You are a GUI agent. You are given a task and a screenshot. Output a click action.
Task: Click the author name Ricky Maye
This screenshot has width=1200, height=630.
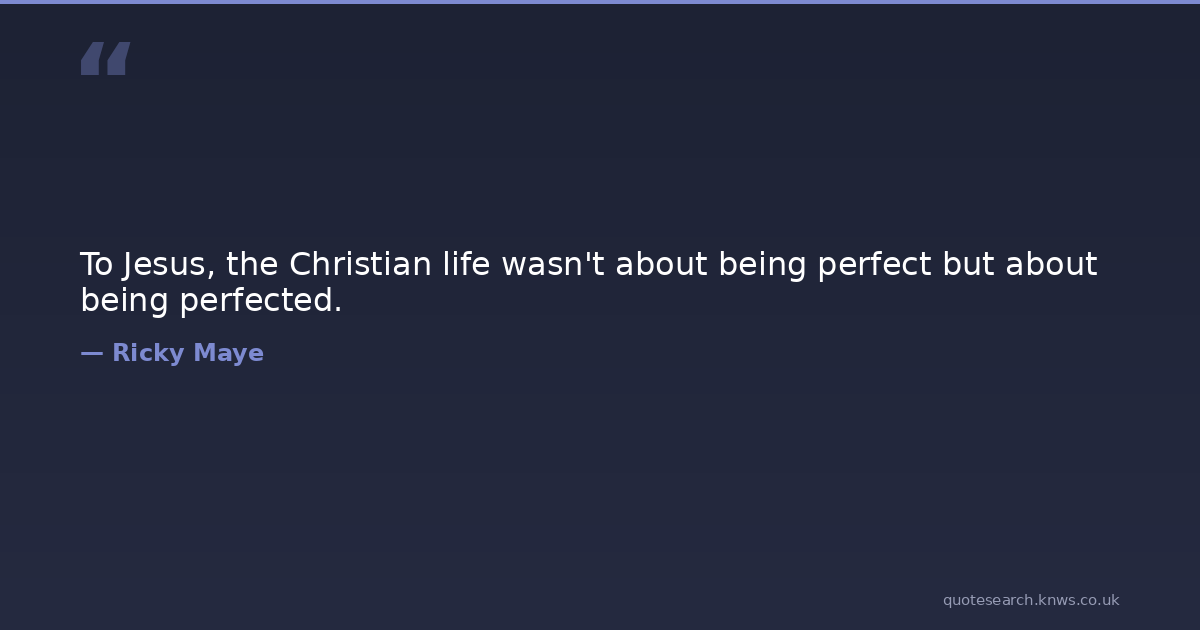[x=187, y=353]
